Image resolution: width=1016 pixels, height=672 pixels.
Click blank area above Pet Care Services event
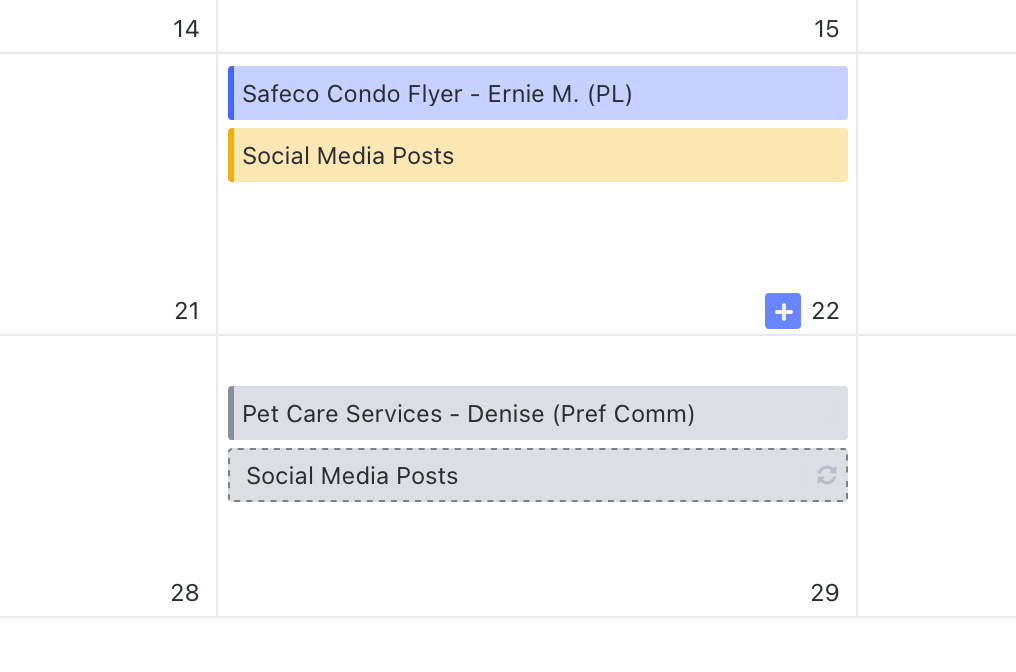click(x=538, y=361)
